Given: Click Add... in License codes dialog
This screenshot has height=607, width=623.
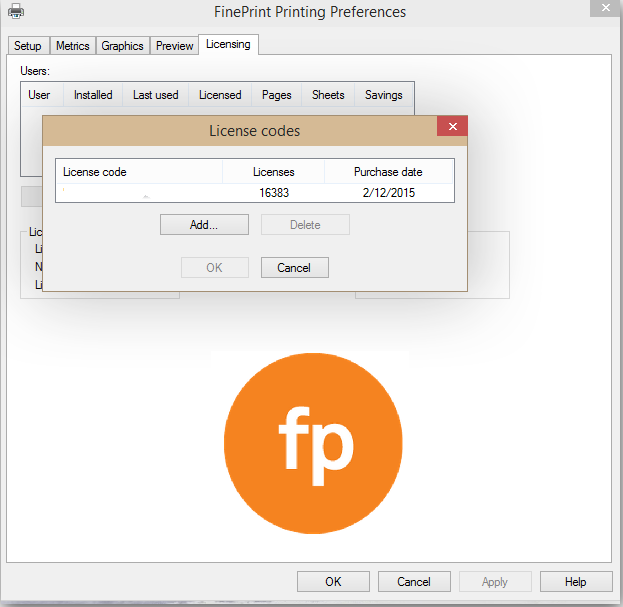Looking at the screenshot, I should (204, 225).
